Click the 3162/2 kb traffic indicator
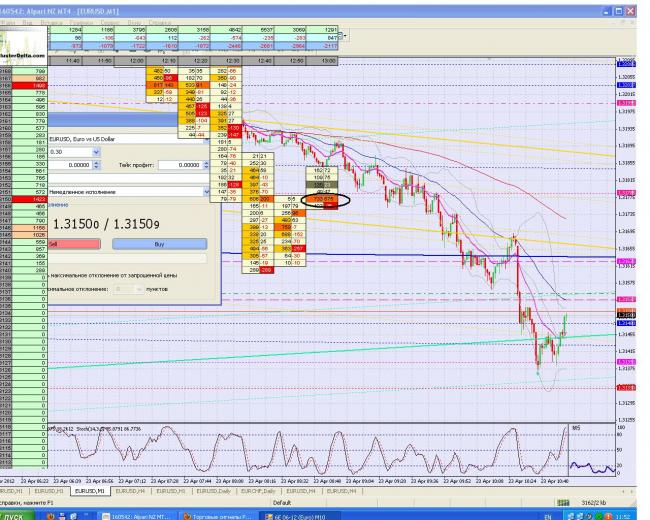The height and width of the screenshot is (520, 650). pos(594,503)
